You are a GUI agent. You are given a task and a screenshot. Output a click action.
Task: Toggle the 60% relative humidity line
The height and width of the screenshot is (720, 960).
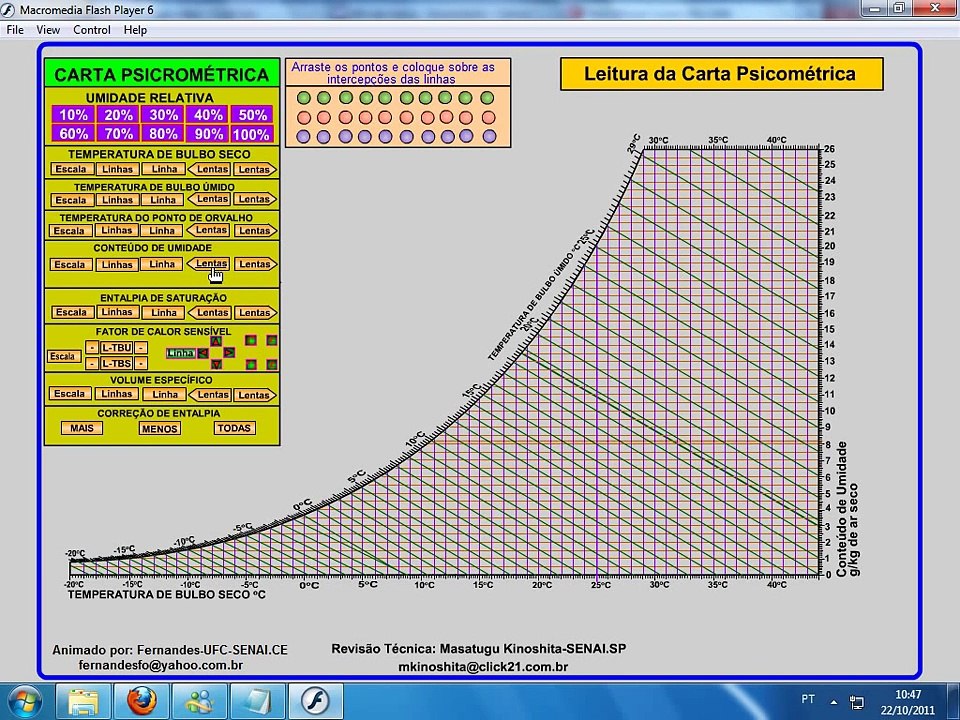click(73, 133)
